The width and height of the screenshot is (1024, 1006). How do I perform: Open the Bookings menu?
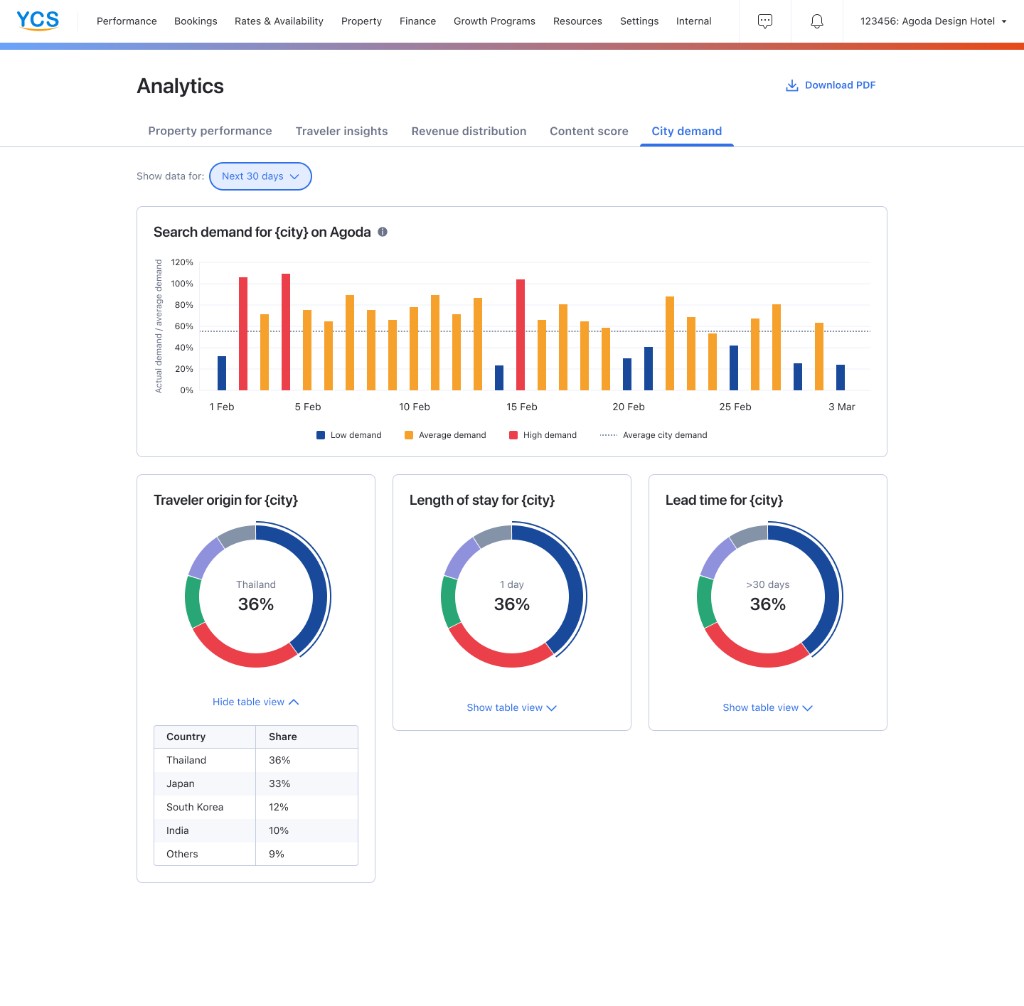pos(195,21)
